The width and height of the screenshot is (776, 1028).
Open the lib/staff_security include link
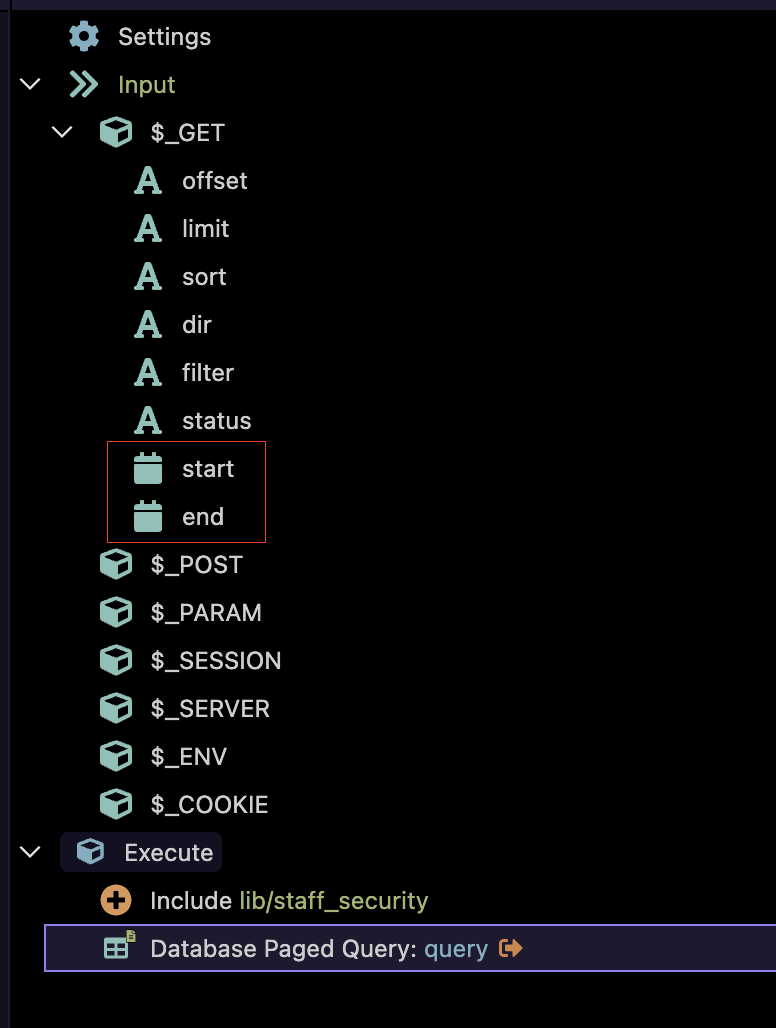click(x=333, y=901)
